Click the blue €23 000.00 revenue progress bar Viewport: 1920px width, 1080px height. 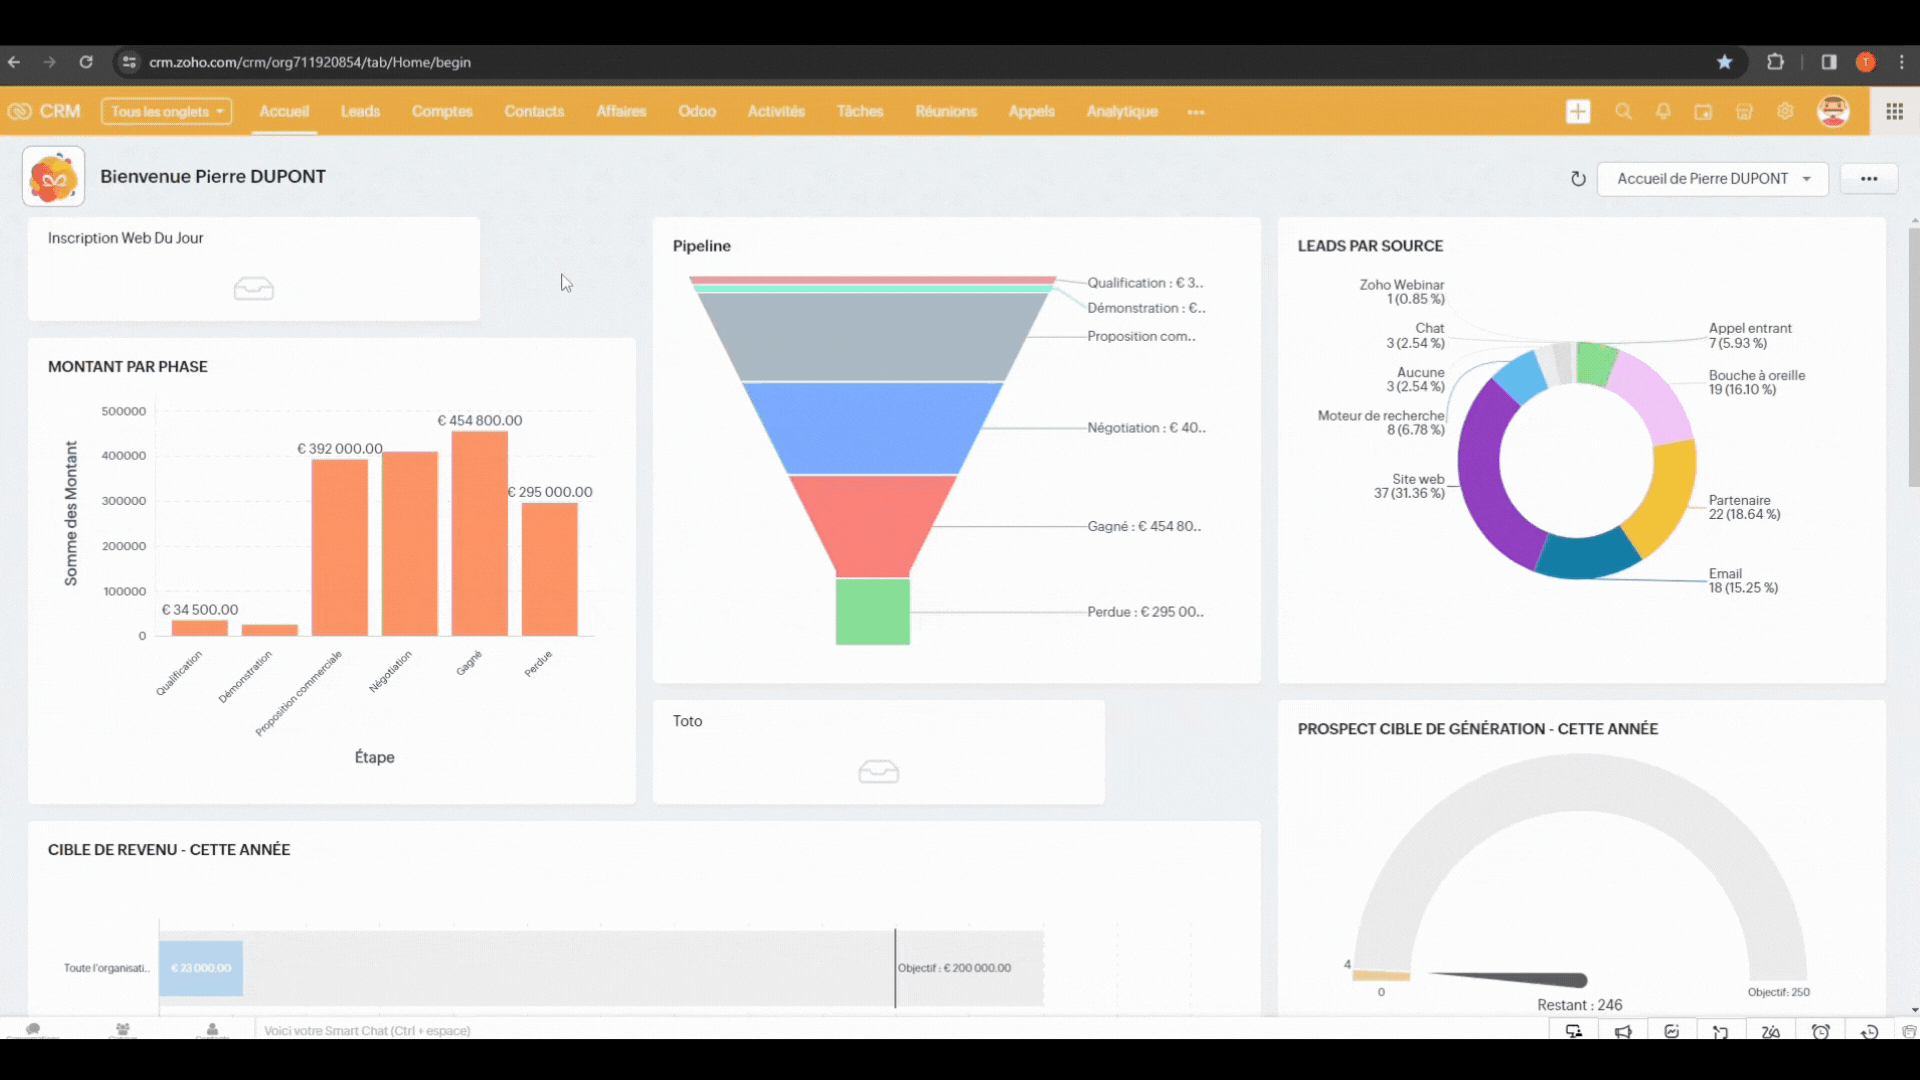201,968
